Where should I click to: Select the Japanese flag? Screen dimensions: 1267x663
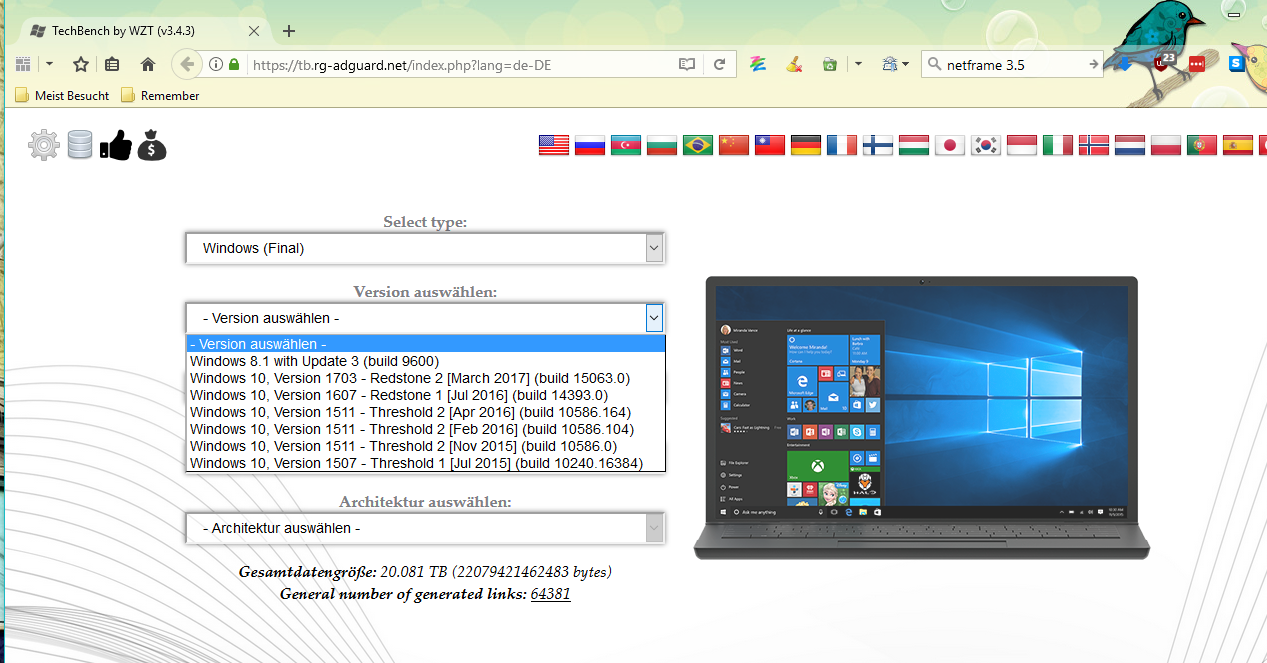click(950, 145)
